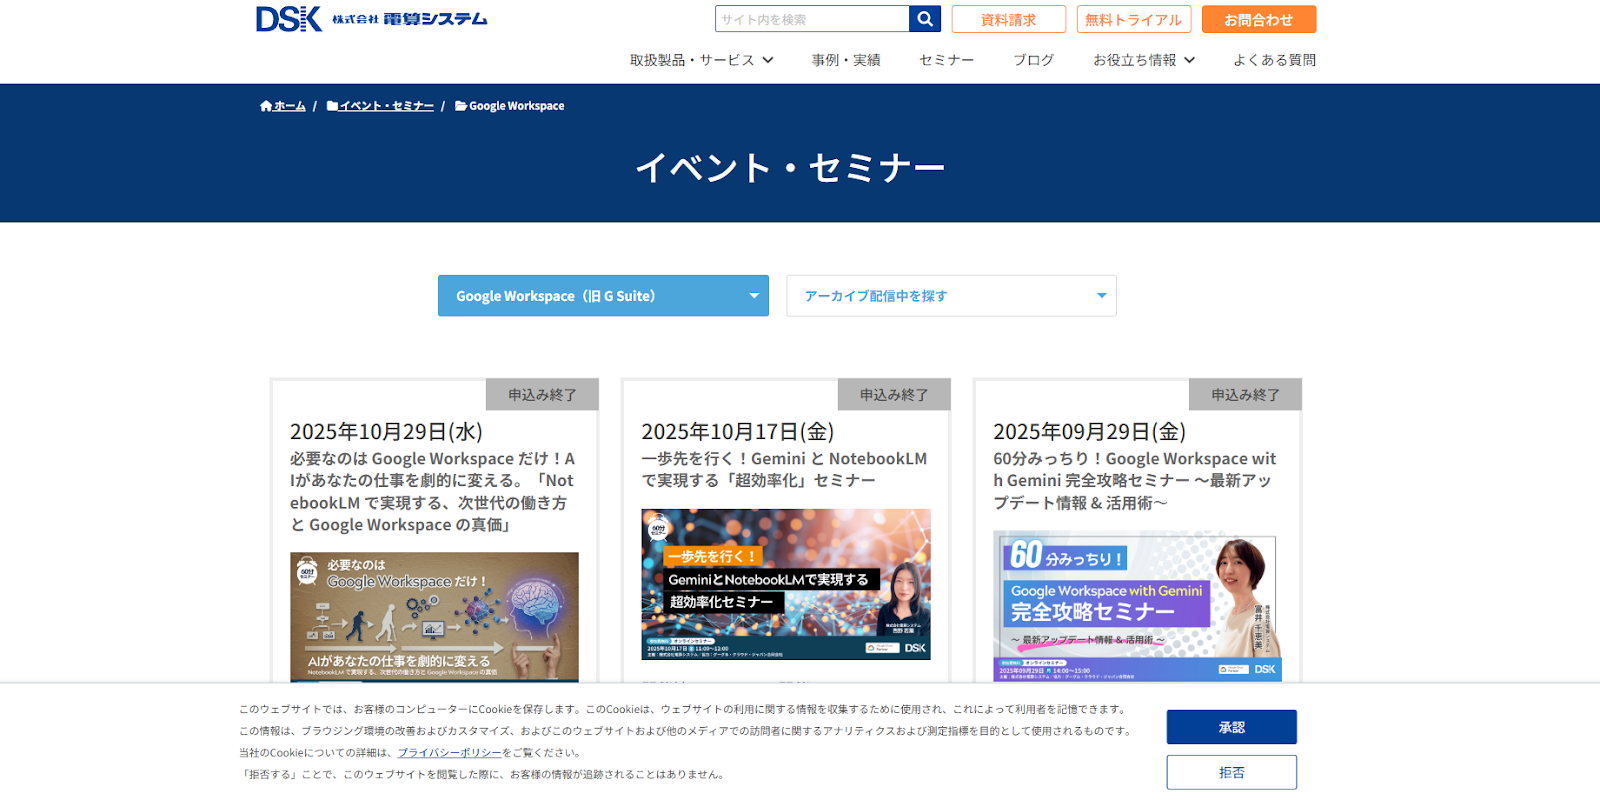Focus the サイト内を検索 search field

click(812, 19)
